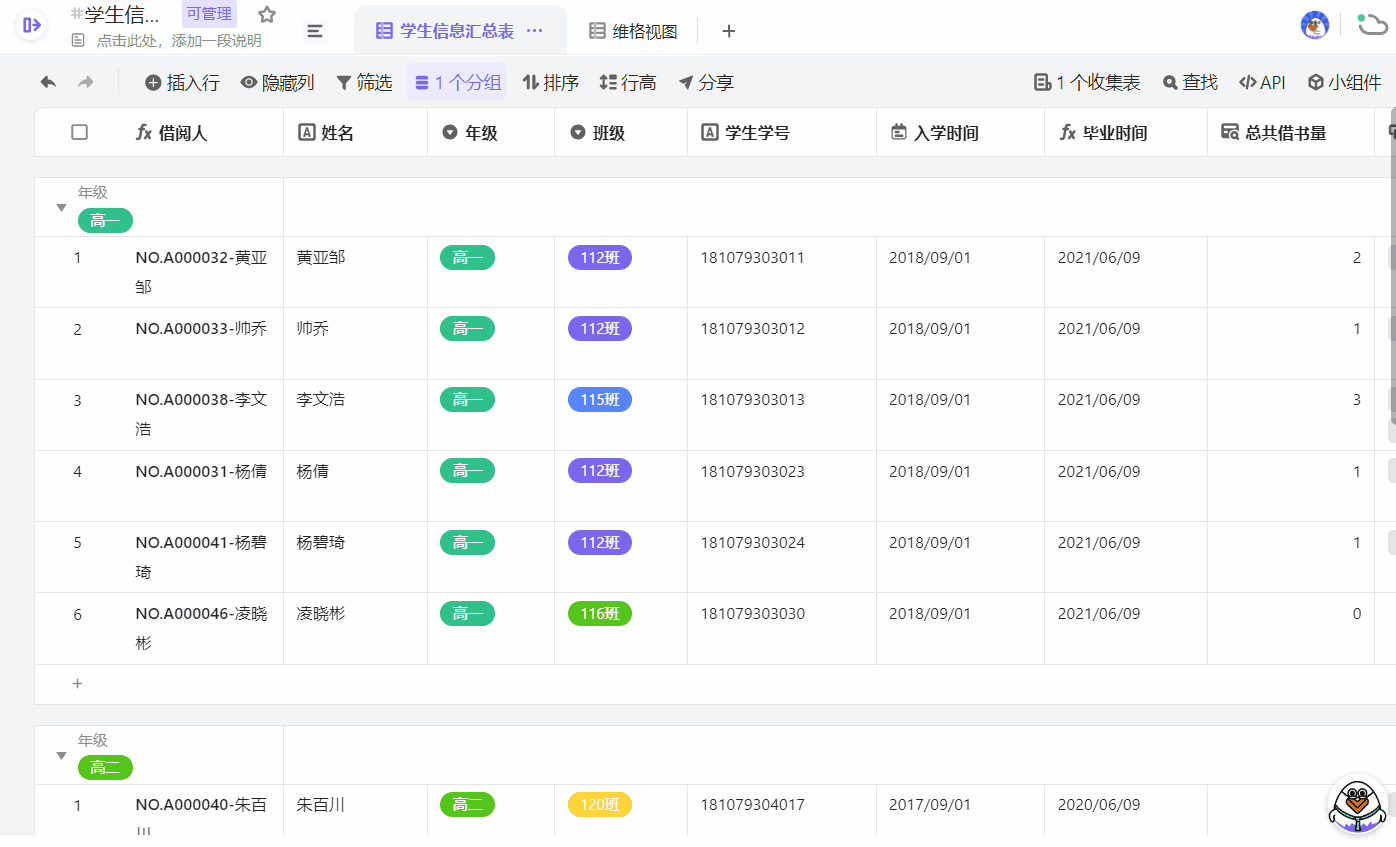Screen dimensions: 1396x847
Task: Open 学生信息汇总表 tab options menu
Action: 535,31
